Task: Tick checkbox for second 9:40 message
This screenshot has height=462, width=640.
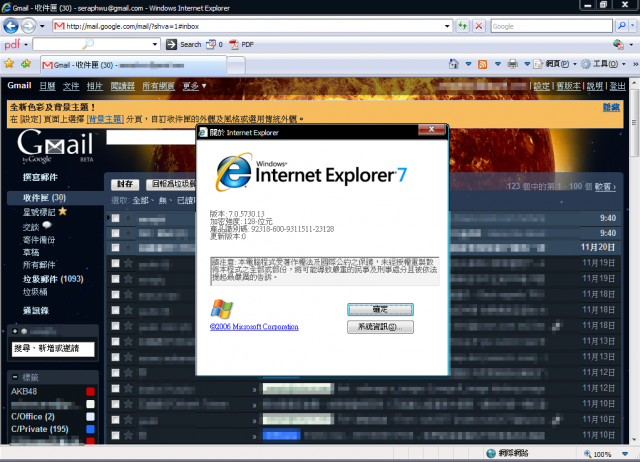Action: [x=116, y=233]
